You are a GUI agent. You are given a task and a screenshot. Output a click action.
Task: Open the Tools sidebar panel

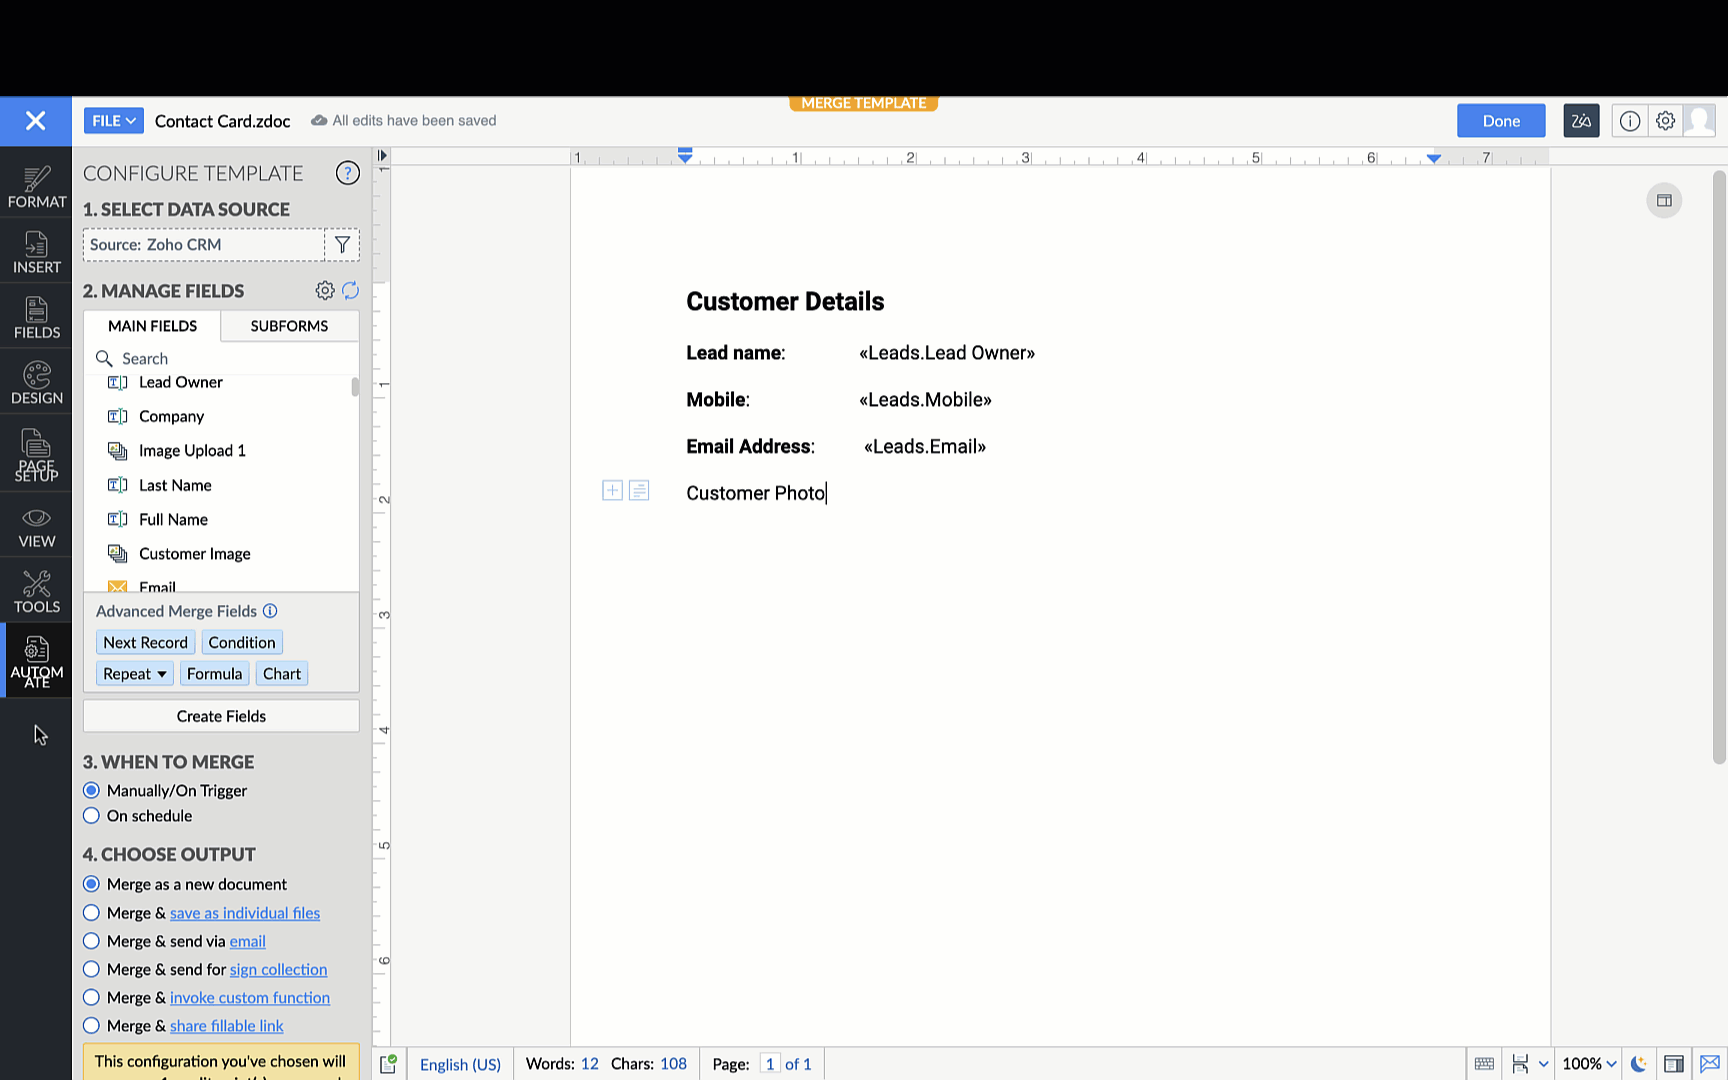(36, 592)
